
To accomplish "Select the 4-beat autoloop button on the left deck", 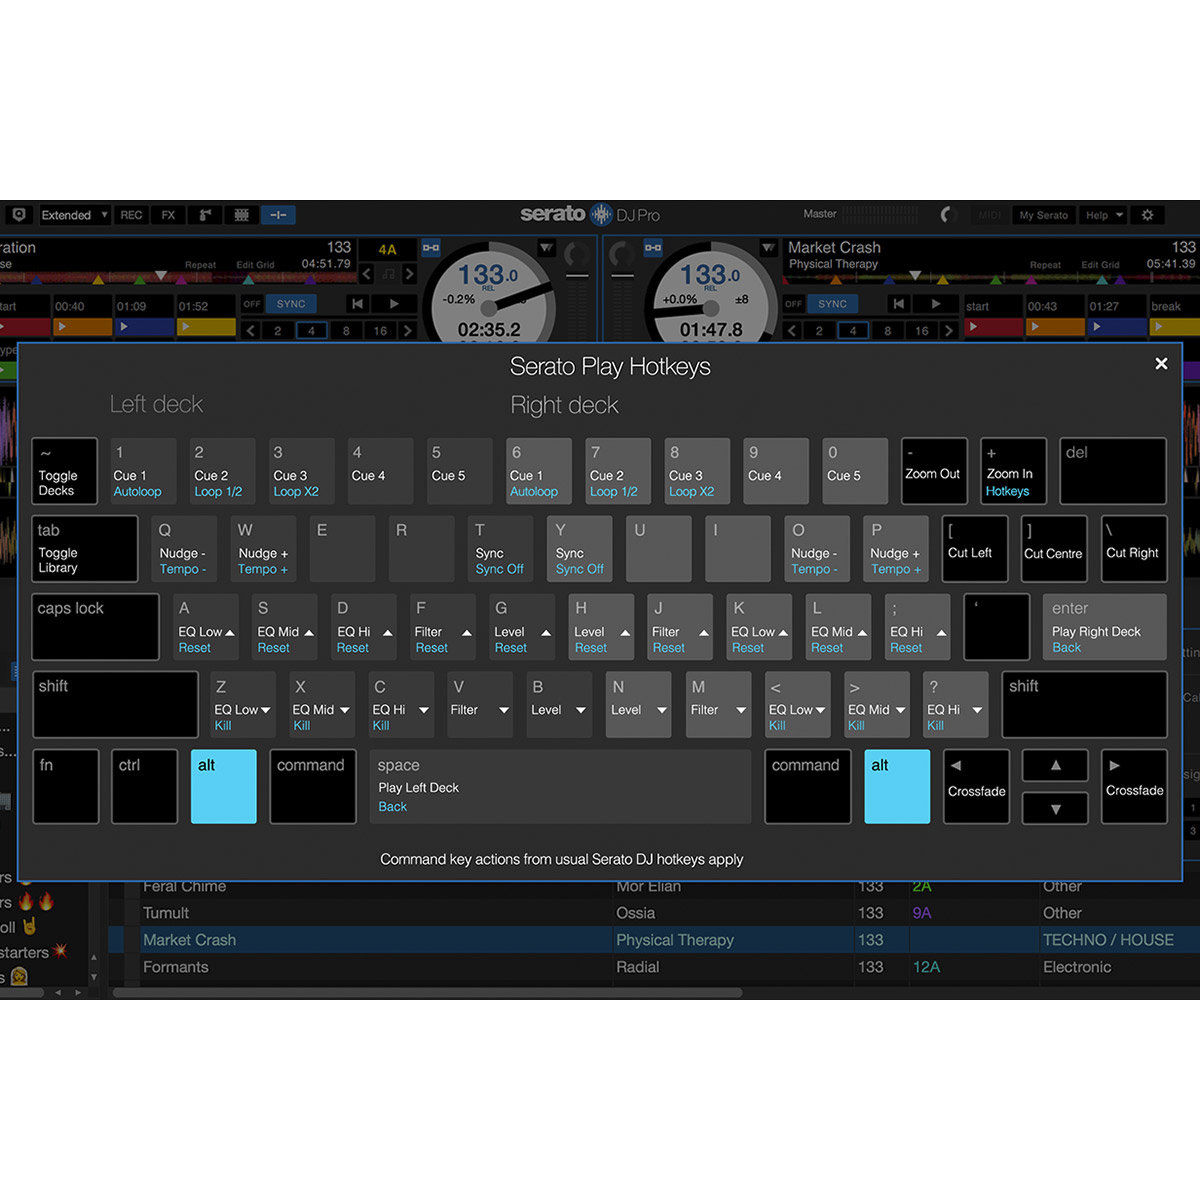I will (311, 330).
